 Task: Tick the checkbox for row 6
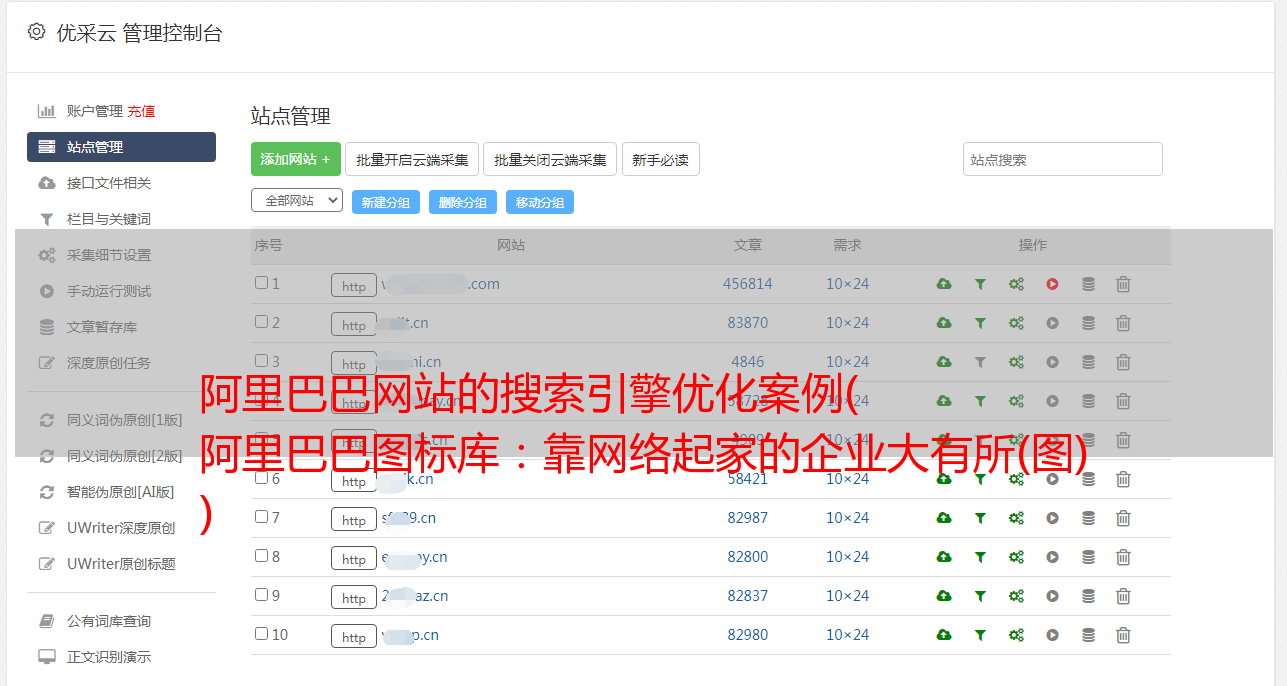(x=261, y=478)
